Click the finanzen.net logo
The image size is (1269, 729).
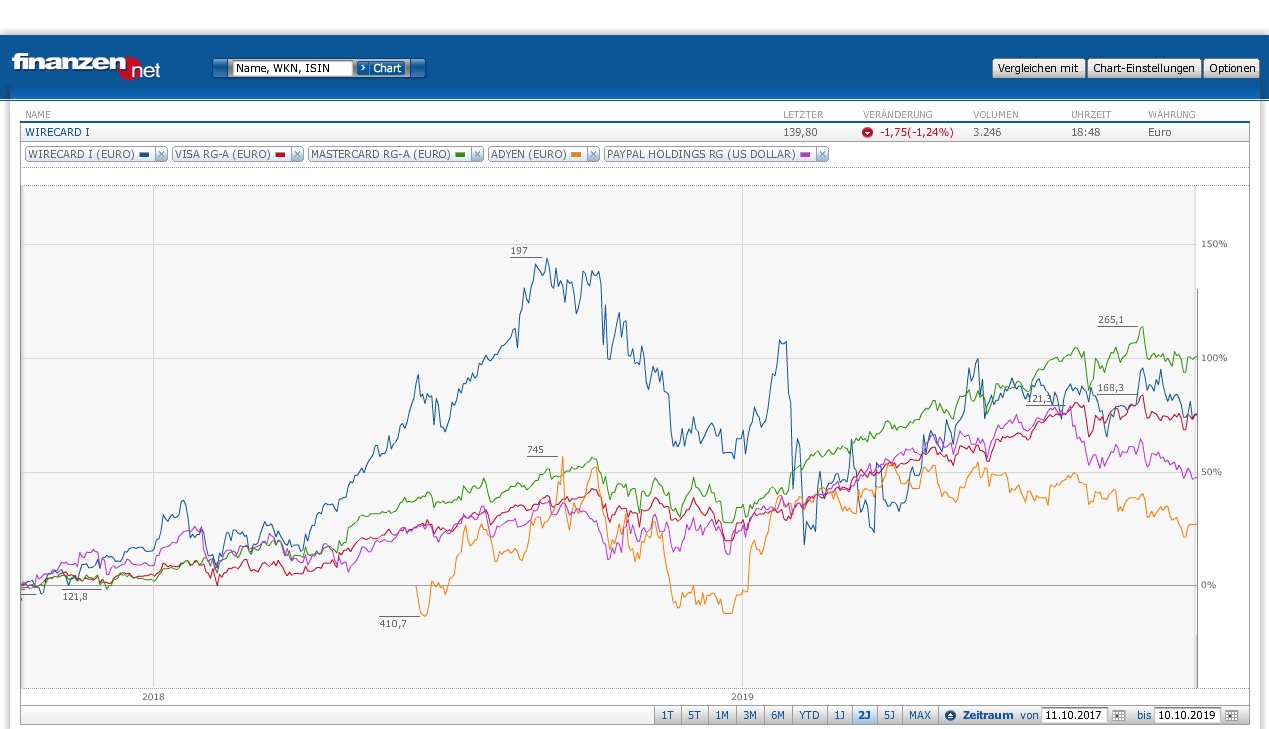tap(86, 65)
